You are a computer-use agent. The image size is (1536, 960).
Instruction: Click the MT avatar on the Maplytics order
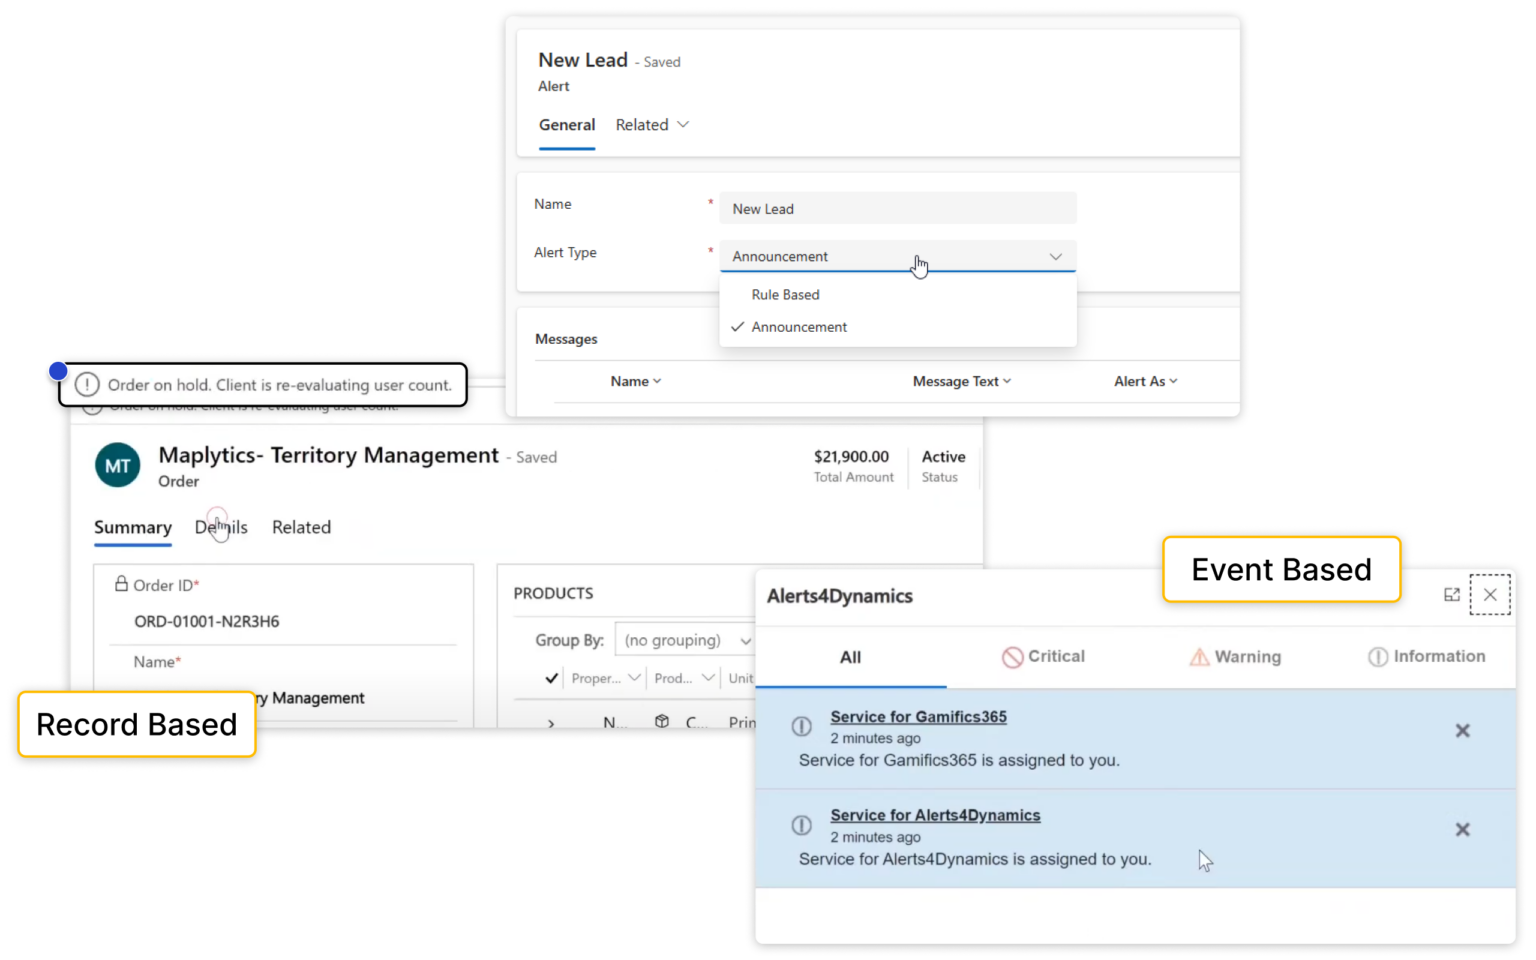coord(117,464)
